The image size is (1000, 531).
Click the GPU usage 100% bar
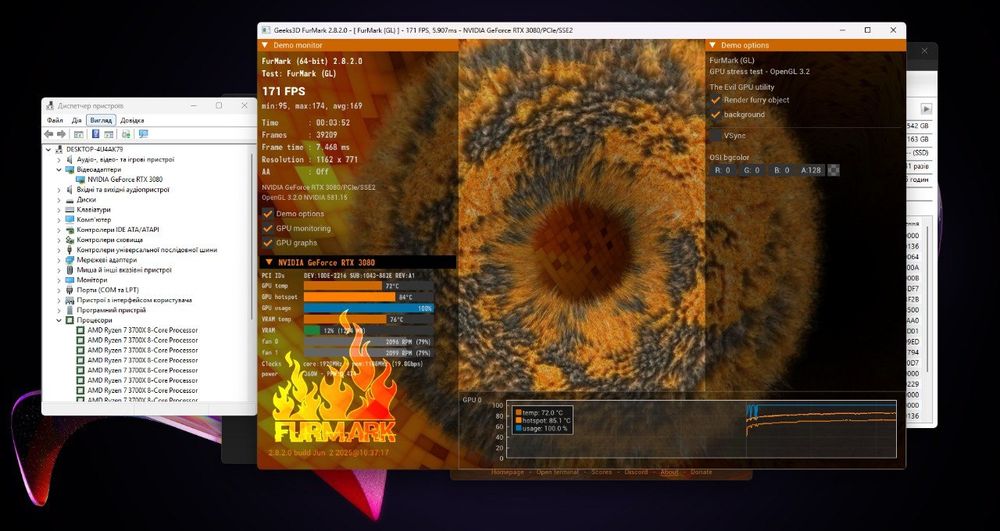(369, 308)
